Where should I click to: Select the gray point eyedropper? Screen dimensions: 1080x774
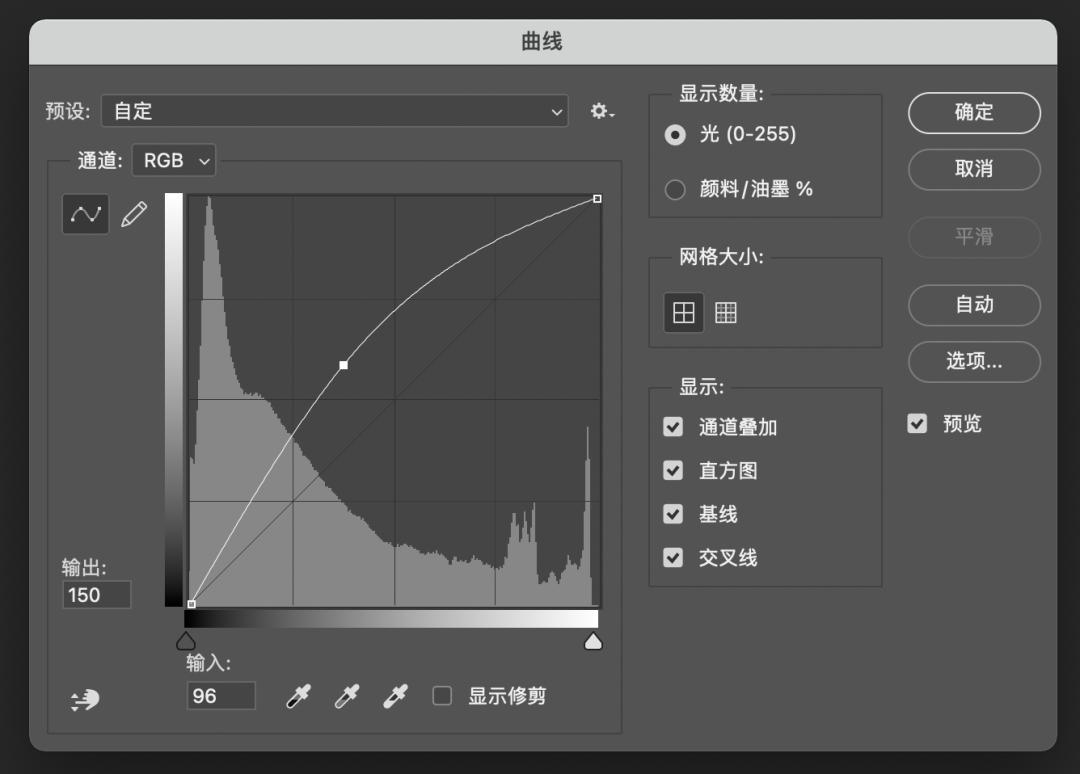click(345, 695)
